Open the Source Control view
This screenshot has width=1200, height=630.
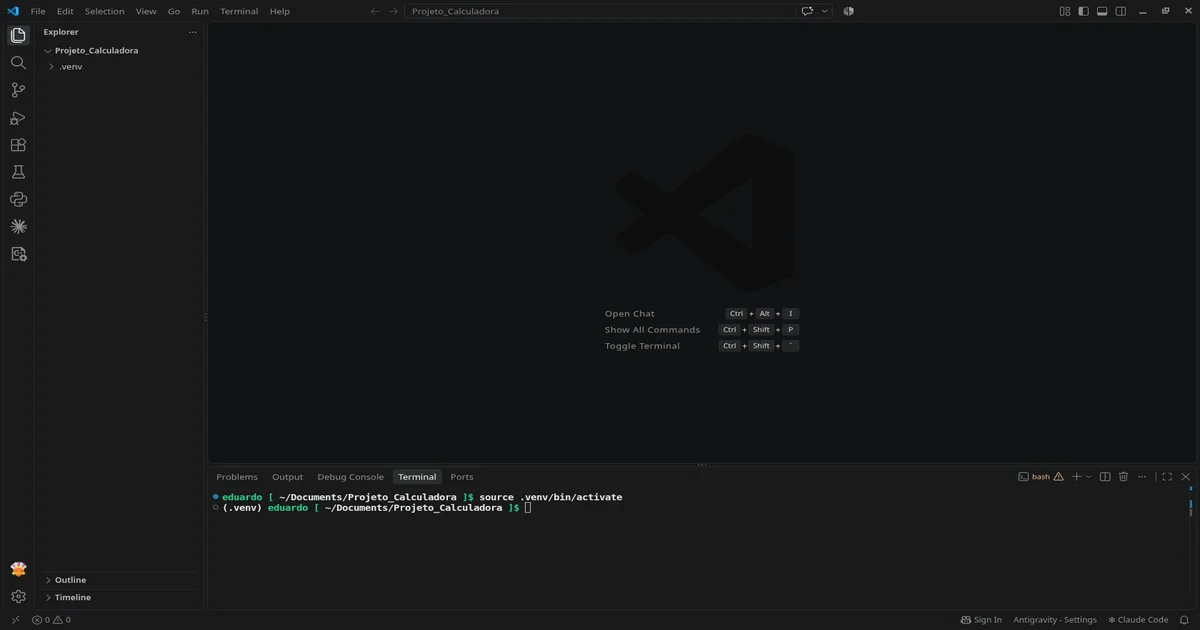coord(18,90)
